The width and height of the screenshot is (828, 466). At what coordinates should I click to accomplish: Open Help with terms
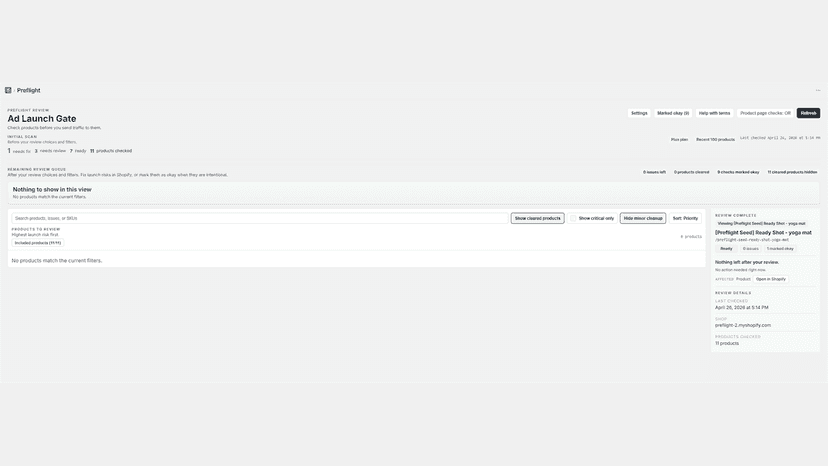coord(714,113)
